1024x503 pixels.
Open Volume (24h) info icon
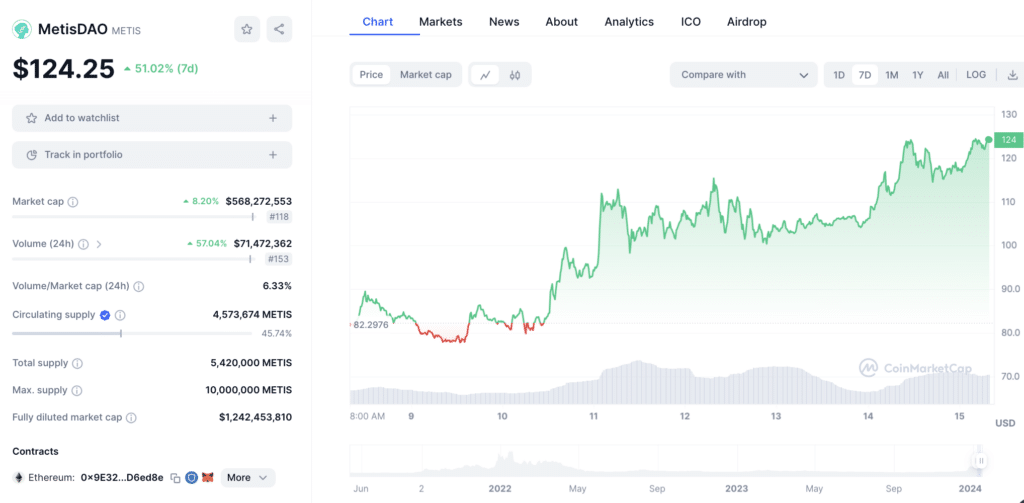coord(84,244)
